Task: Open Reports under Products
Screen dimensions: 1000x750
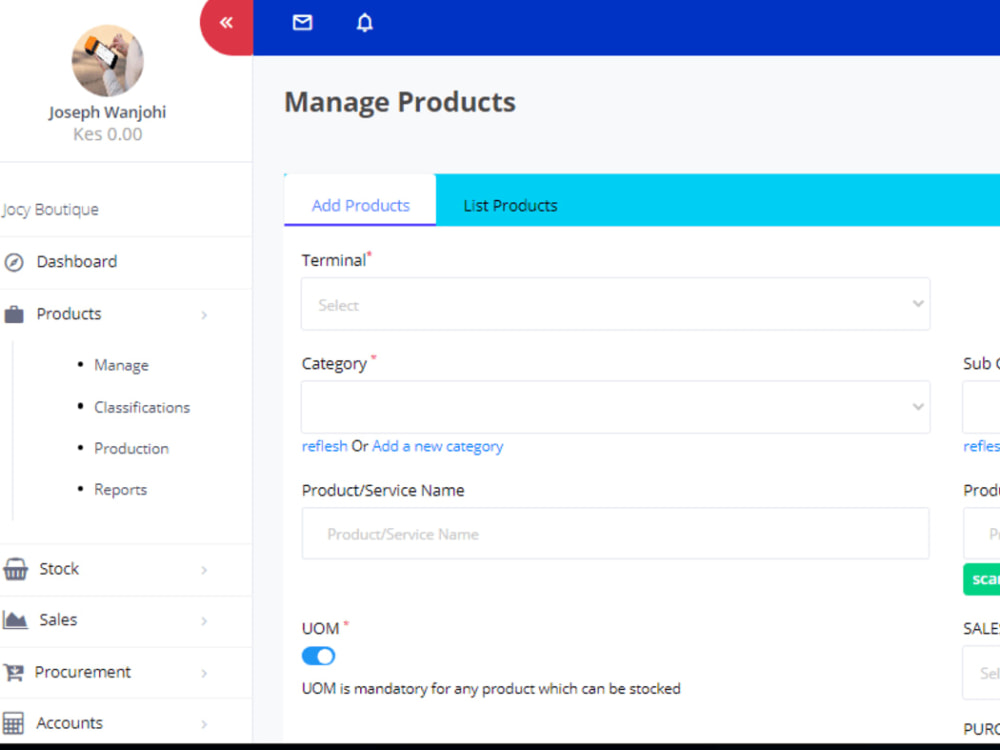Action: click(121, 490)
